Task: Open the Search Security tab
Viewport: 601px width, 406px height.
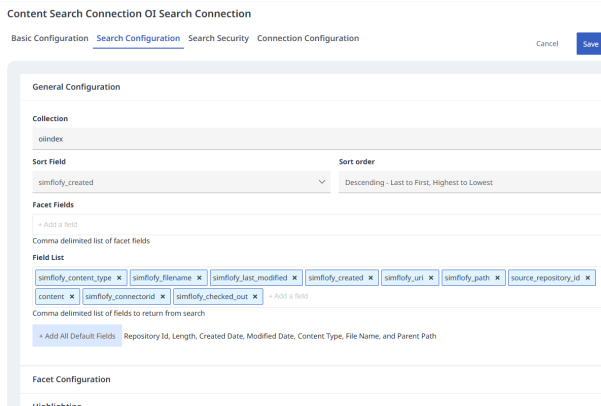Action: click(218, 39)
